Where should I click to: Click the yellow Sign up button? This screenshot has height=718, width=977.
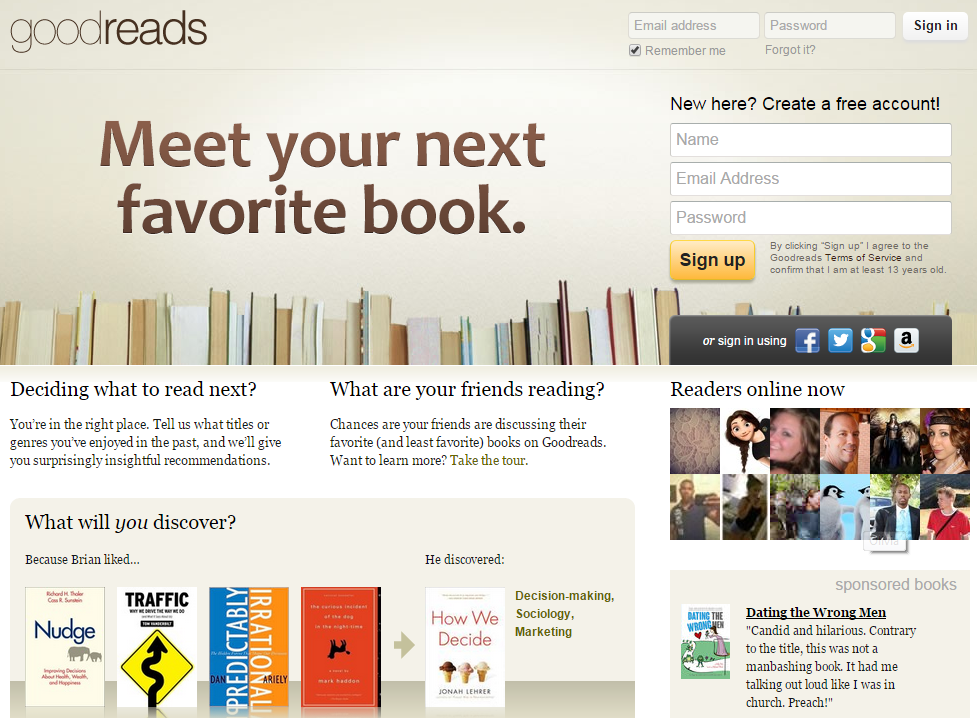[712, 260]
